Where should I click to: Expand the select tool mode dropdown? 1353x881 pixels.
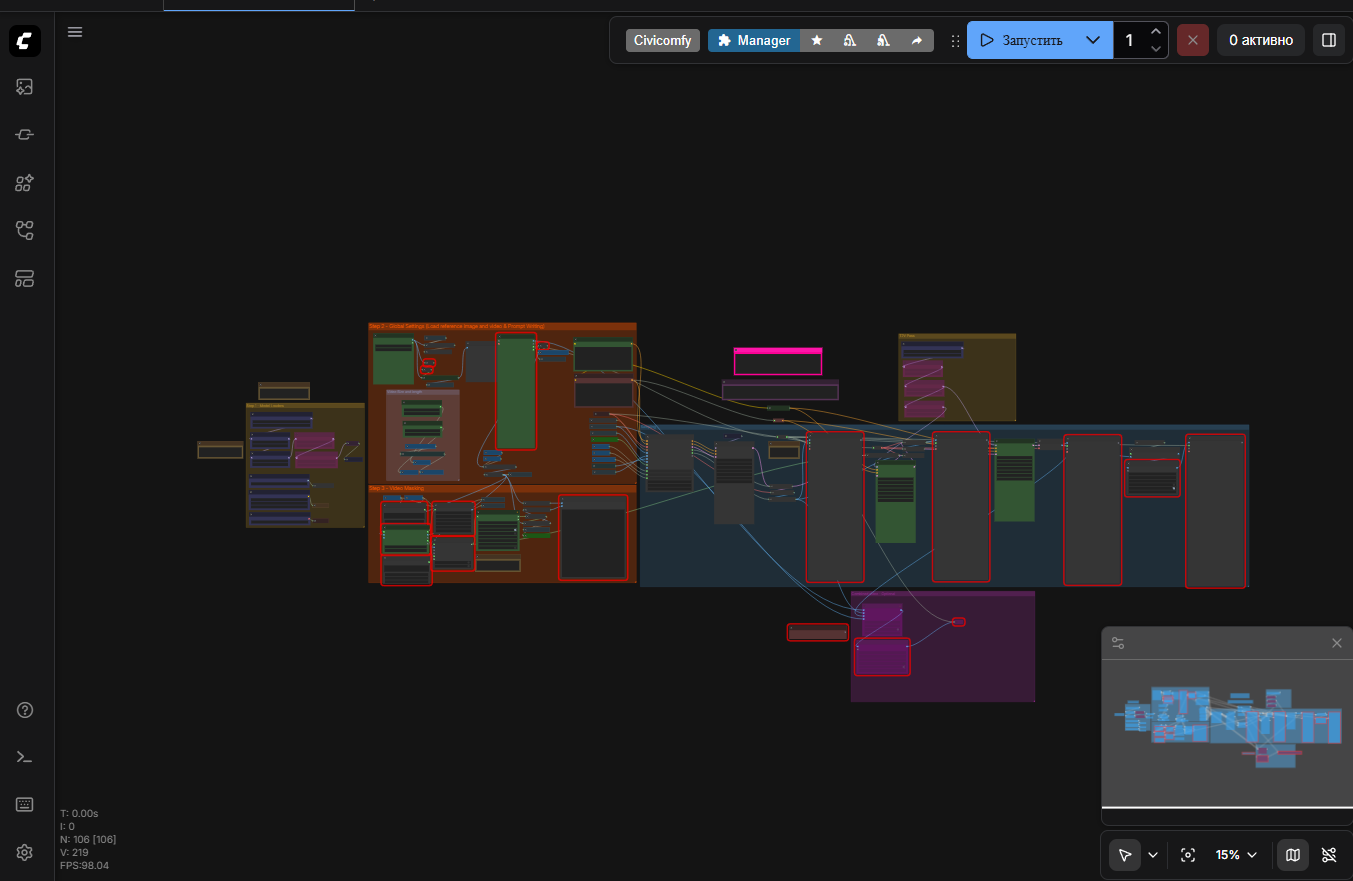click(1153, 855)
